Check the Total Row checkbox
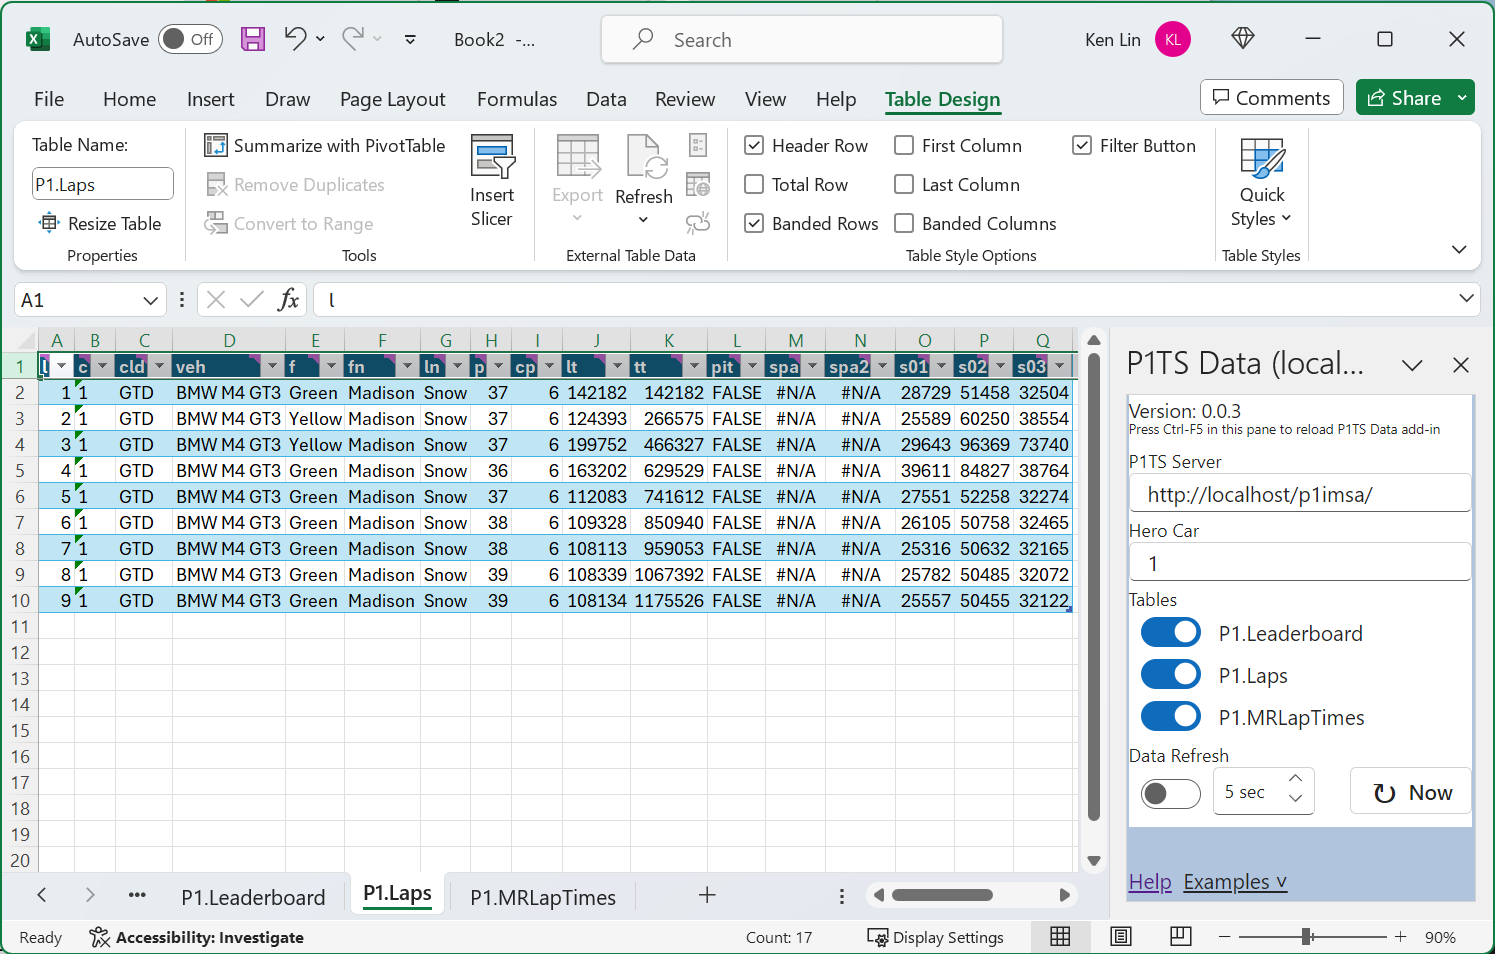 [x=754, y=184]
